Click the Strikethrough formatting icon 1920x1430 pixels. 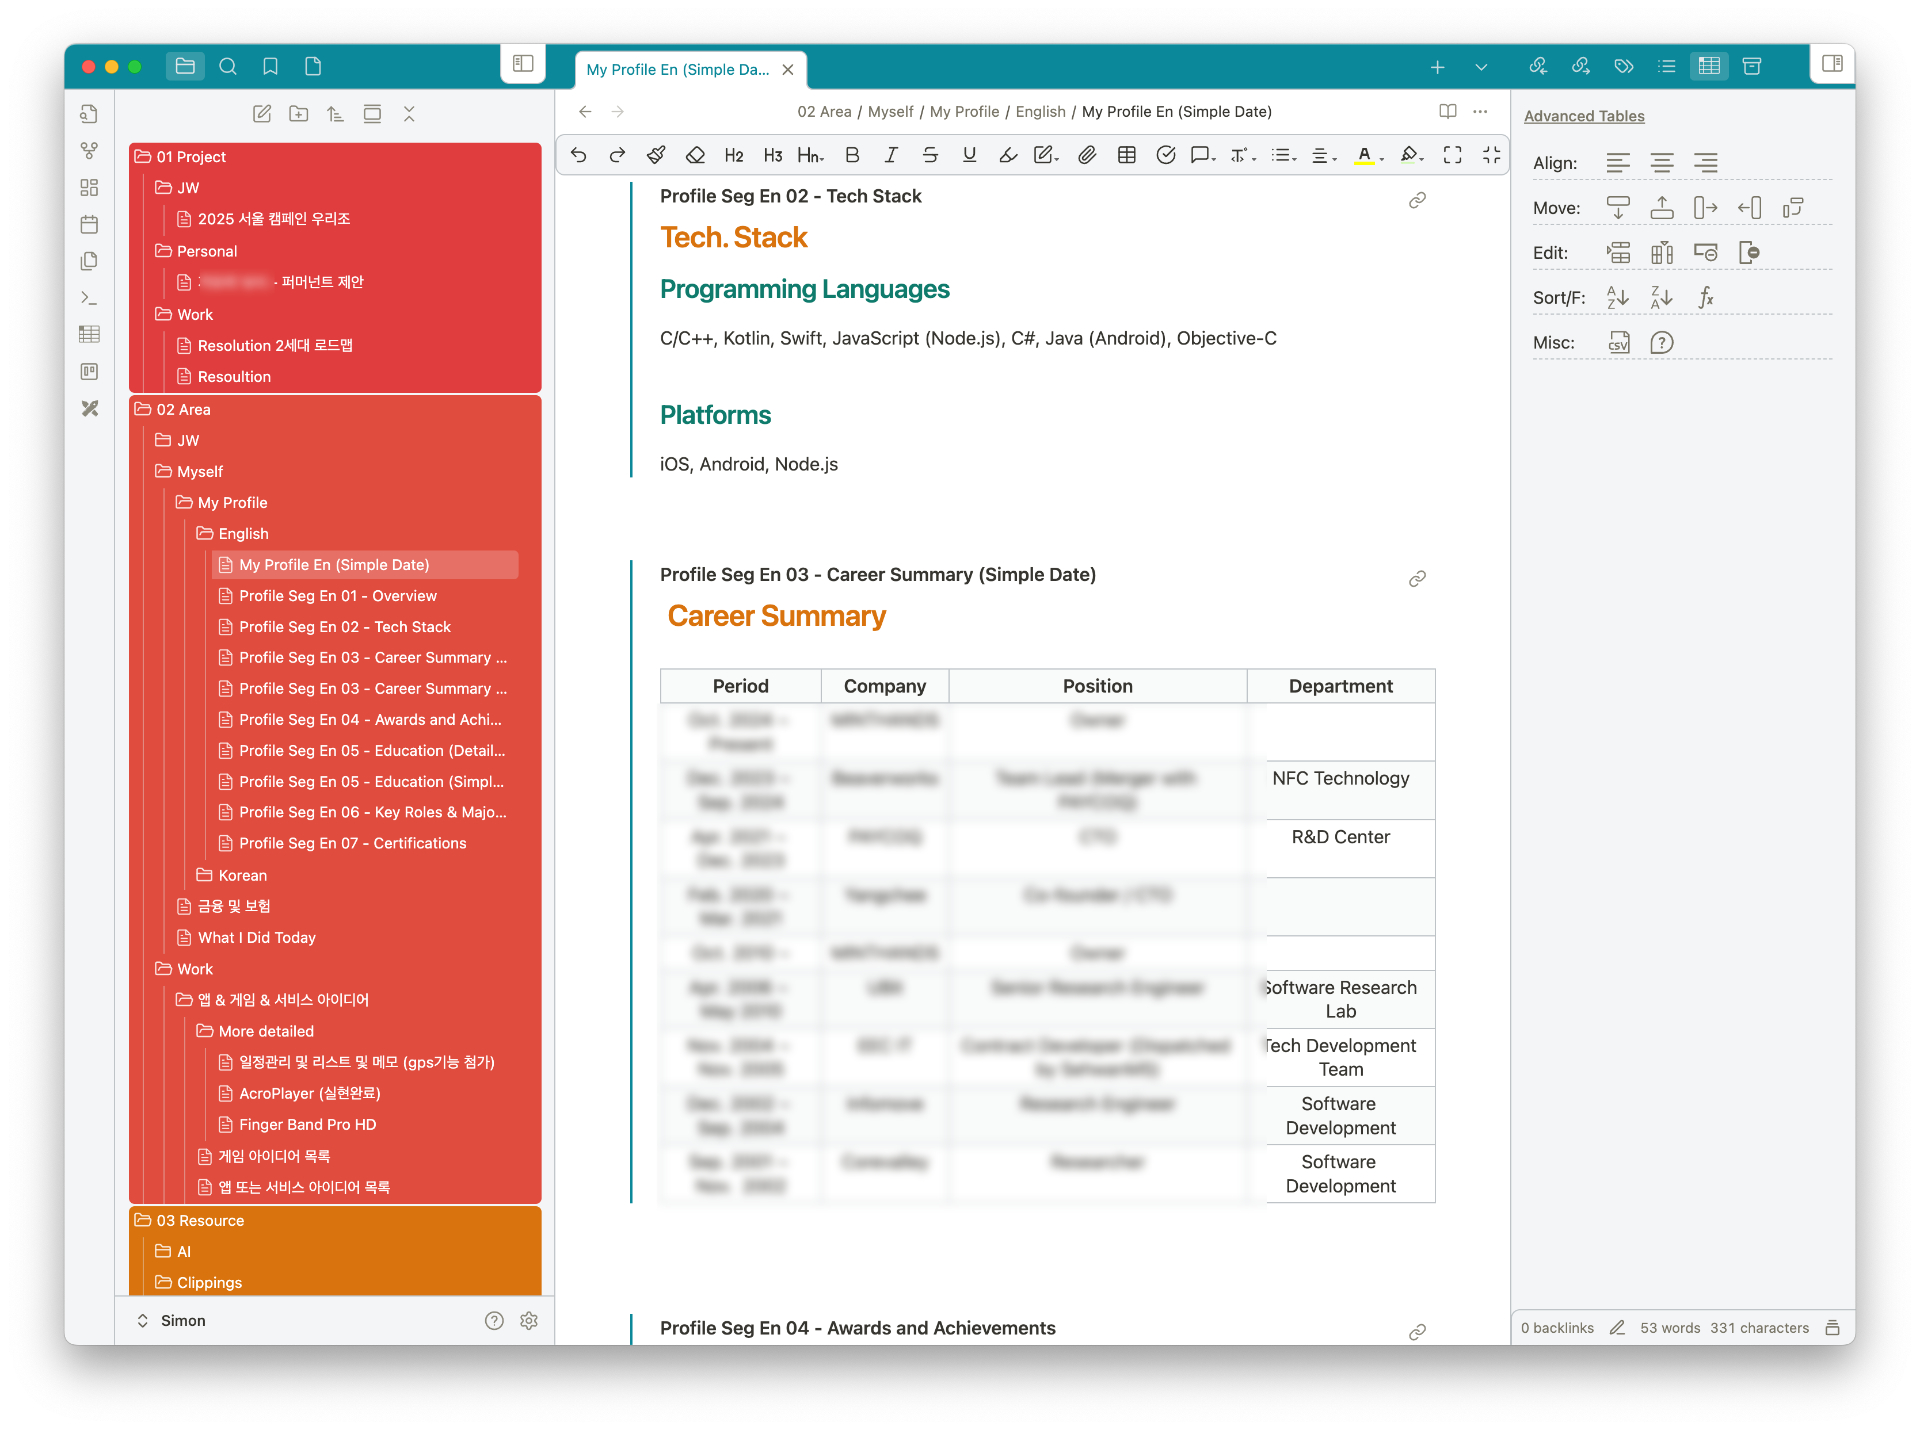pyautogui.click(x=930, y=155)
